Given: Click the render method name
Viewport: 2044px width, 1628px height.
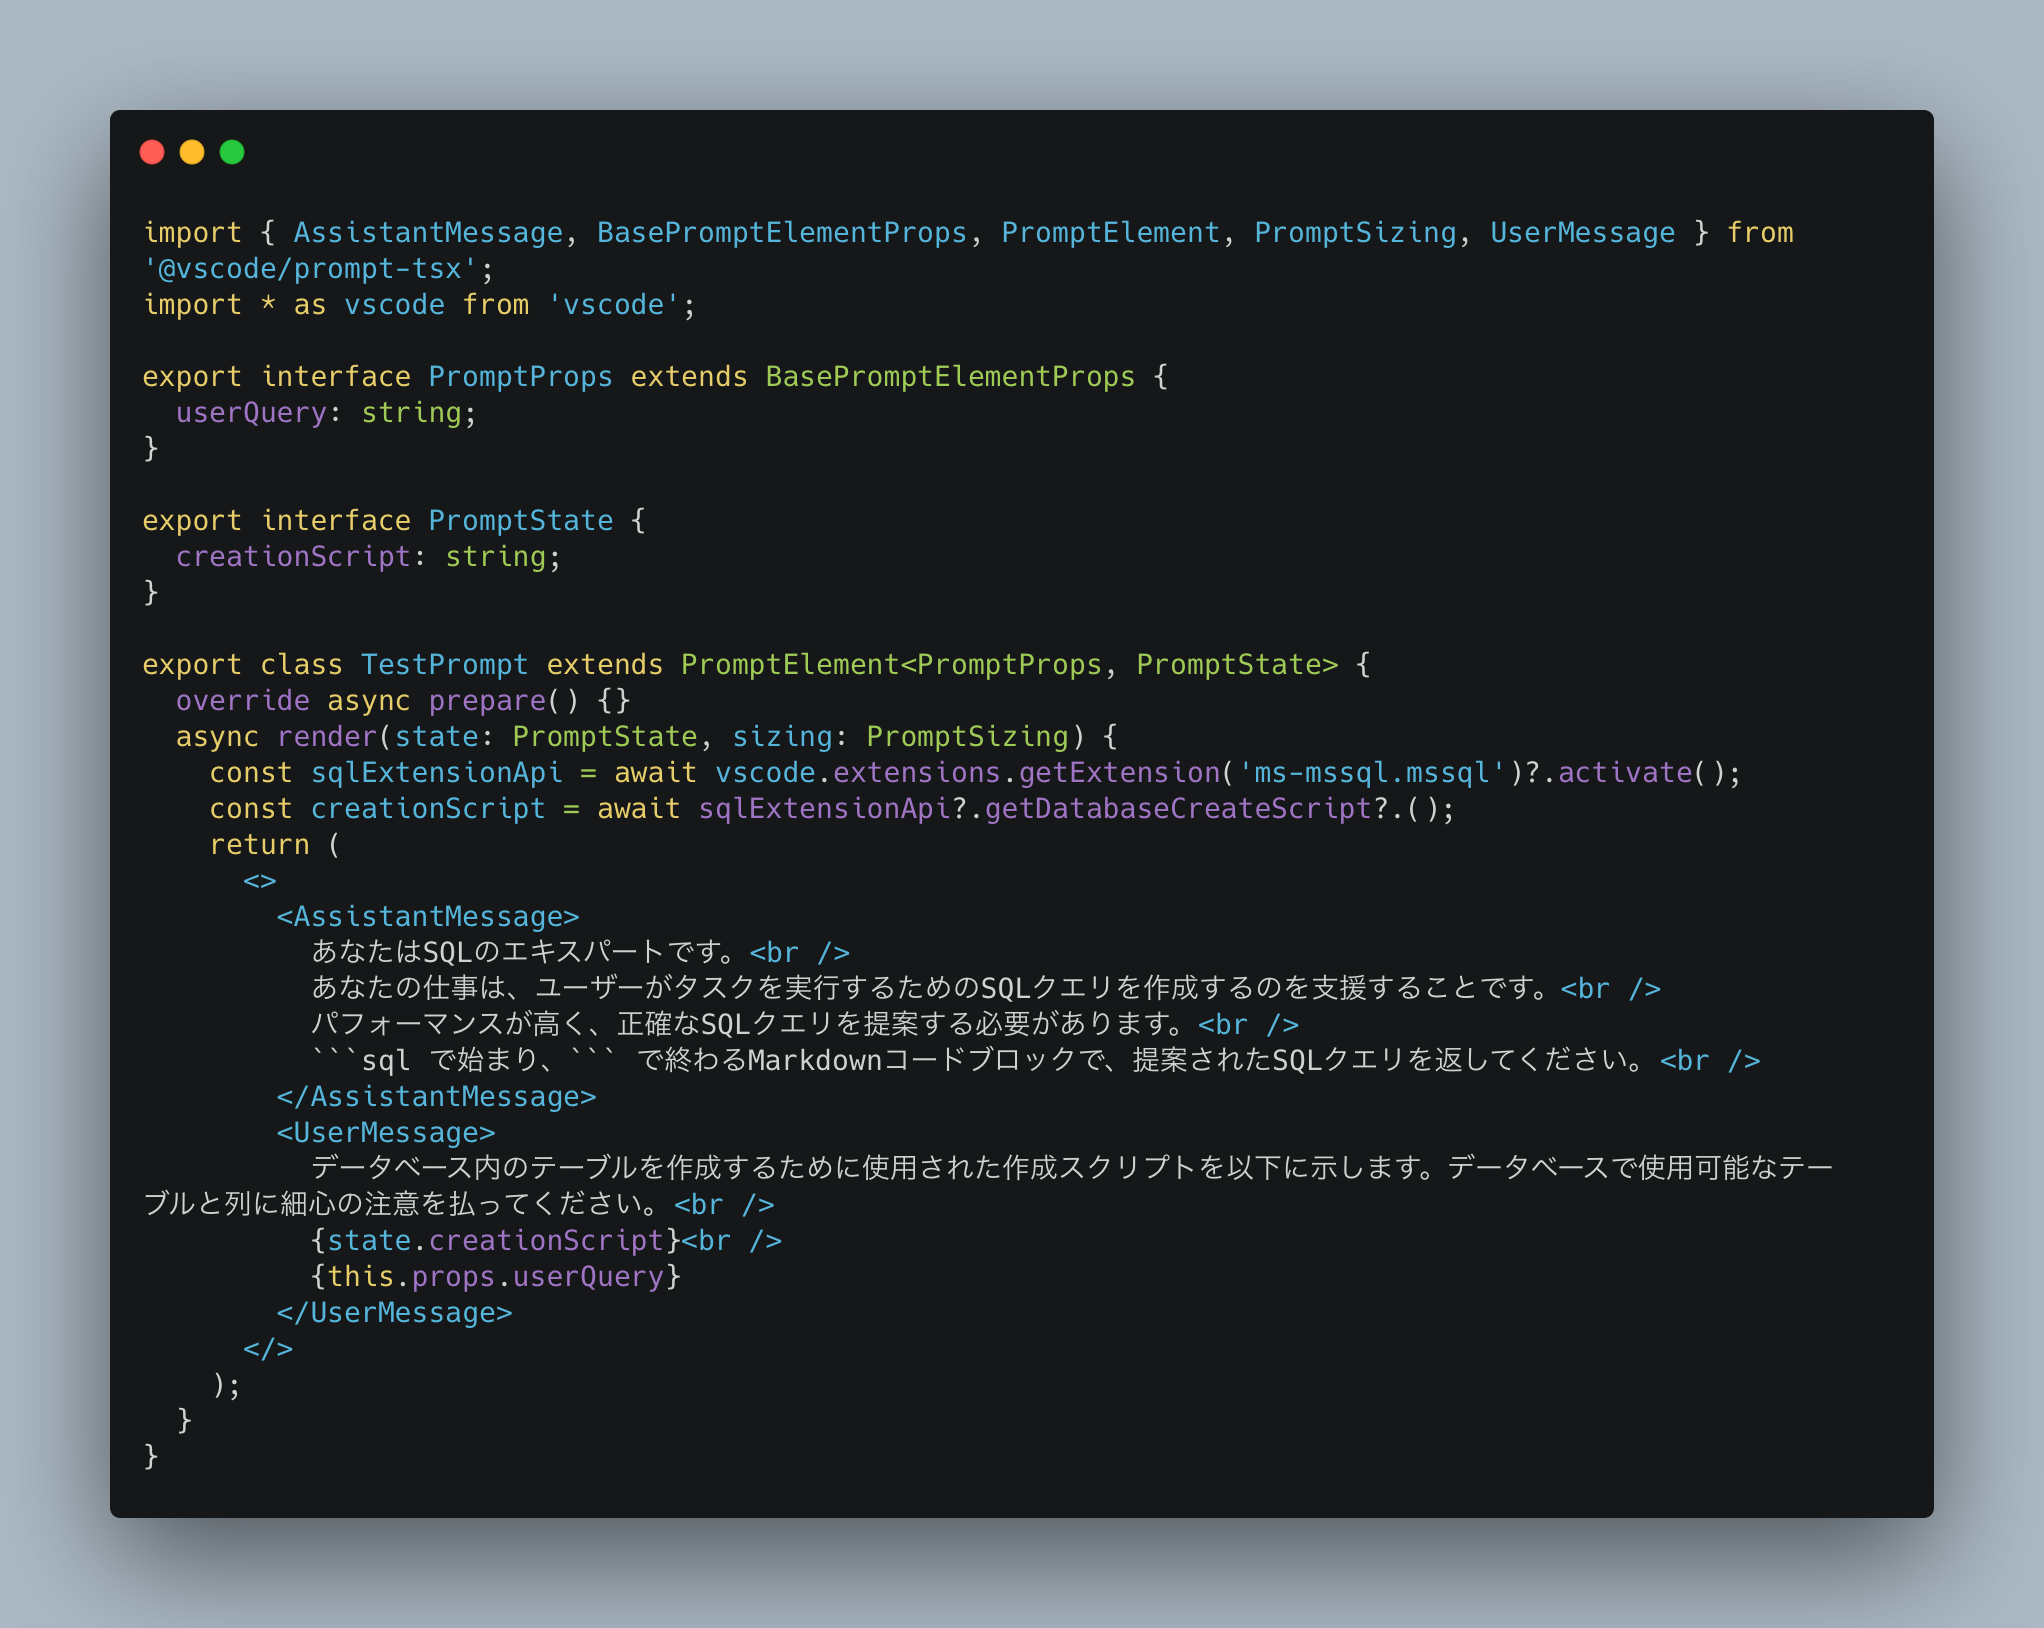Looking at the screenshot, I should 327,737.
